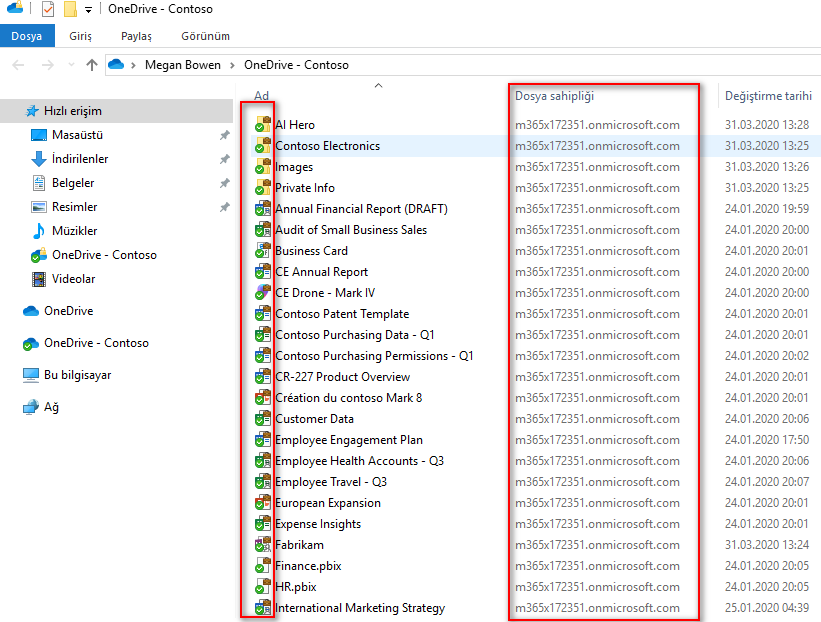Image resolution: width=821 pixels, height=622 pixels.
Task: Click the HR.pbix file icon
Action: (x=263, y=586)
